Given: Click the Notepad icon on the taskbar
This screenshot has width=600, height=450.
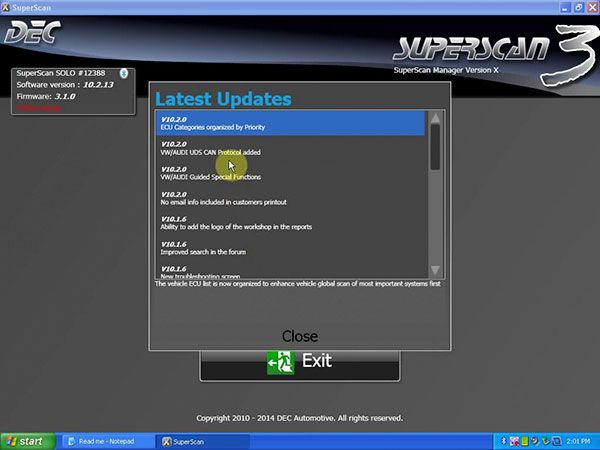Looking at the screenshot, I should pyautogui.click(x=72, y=441).
